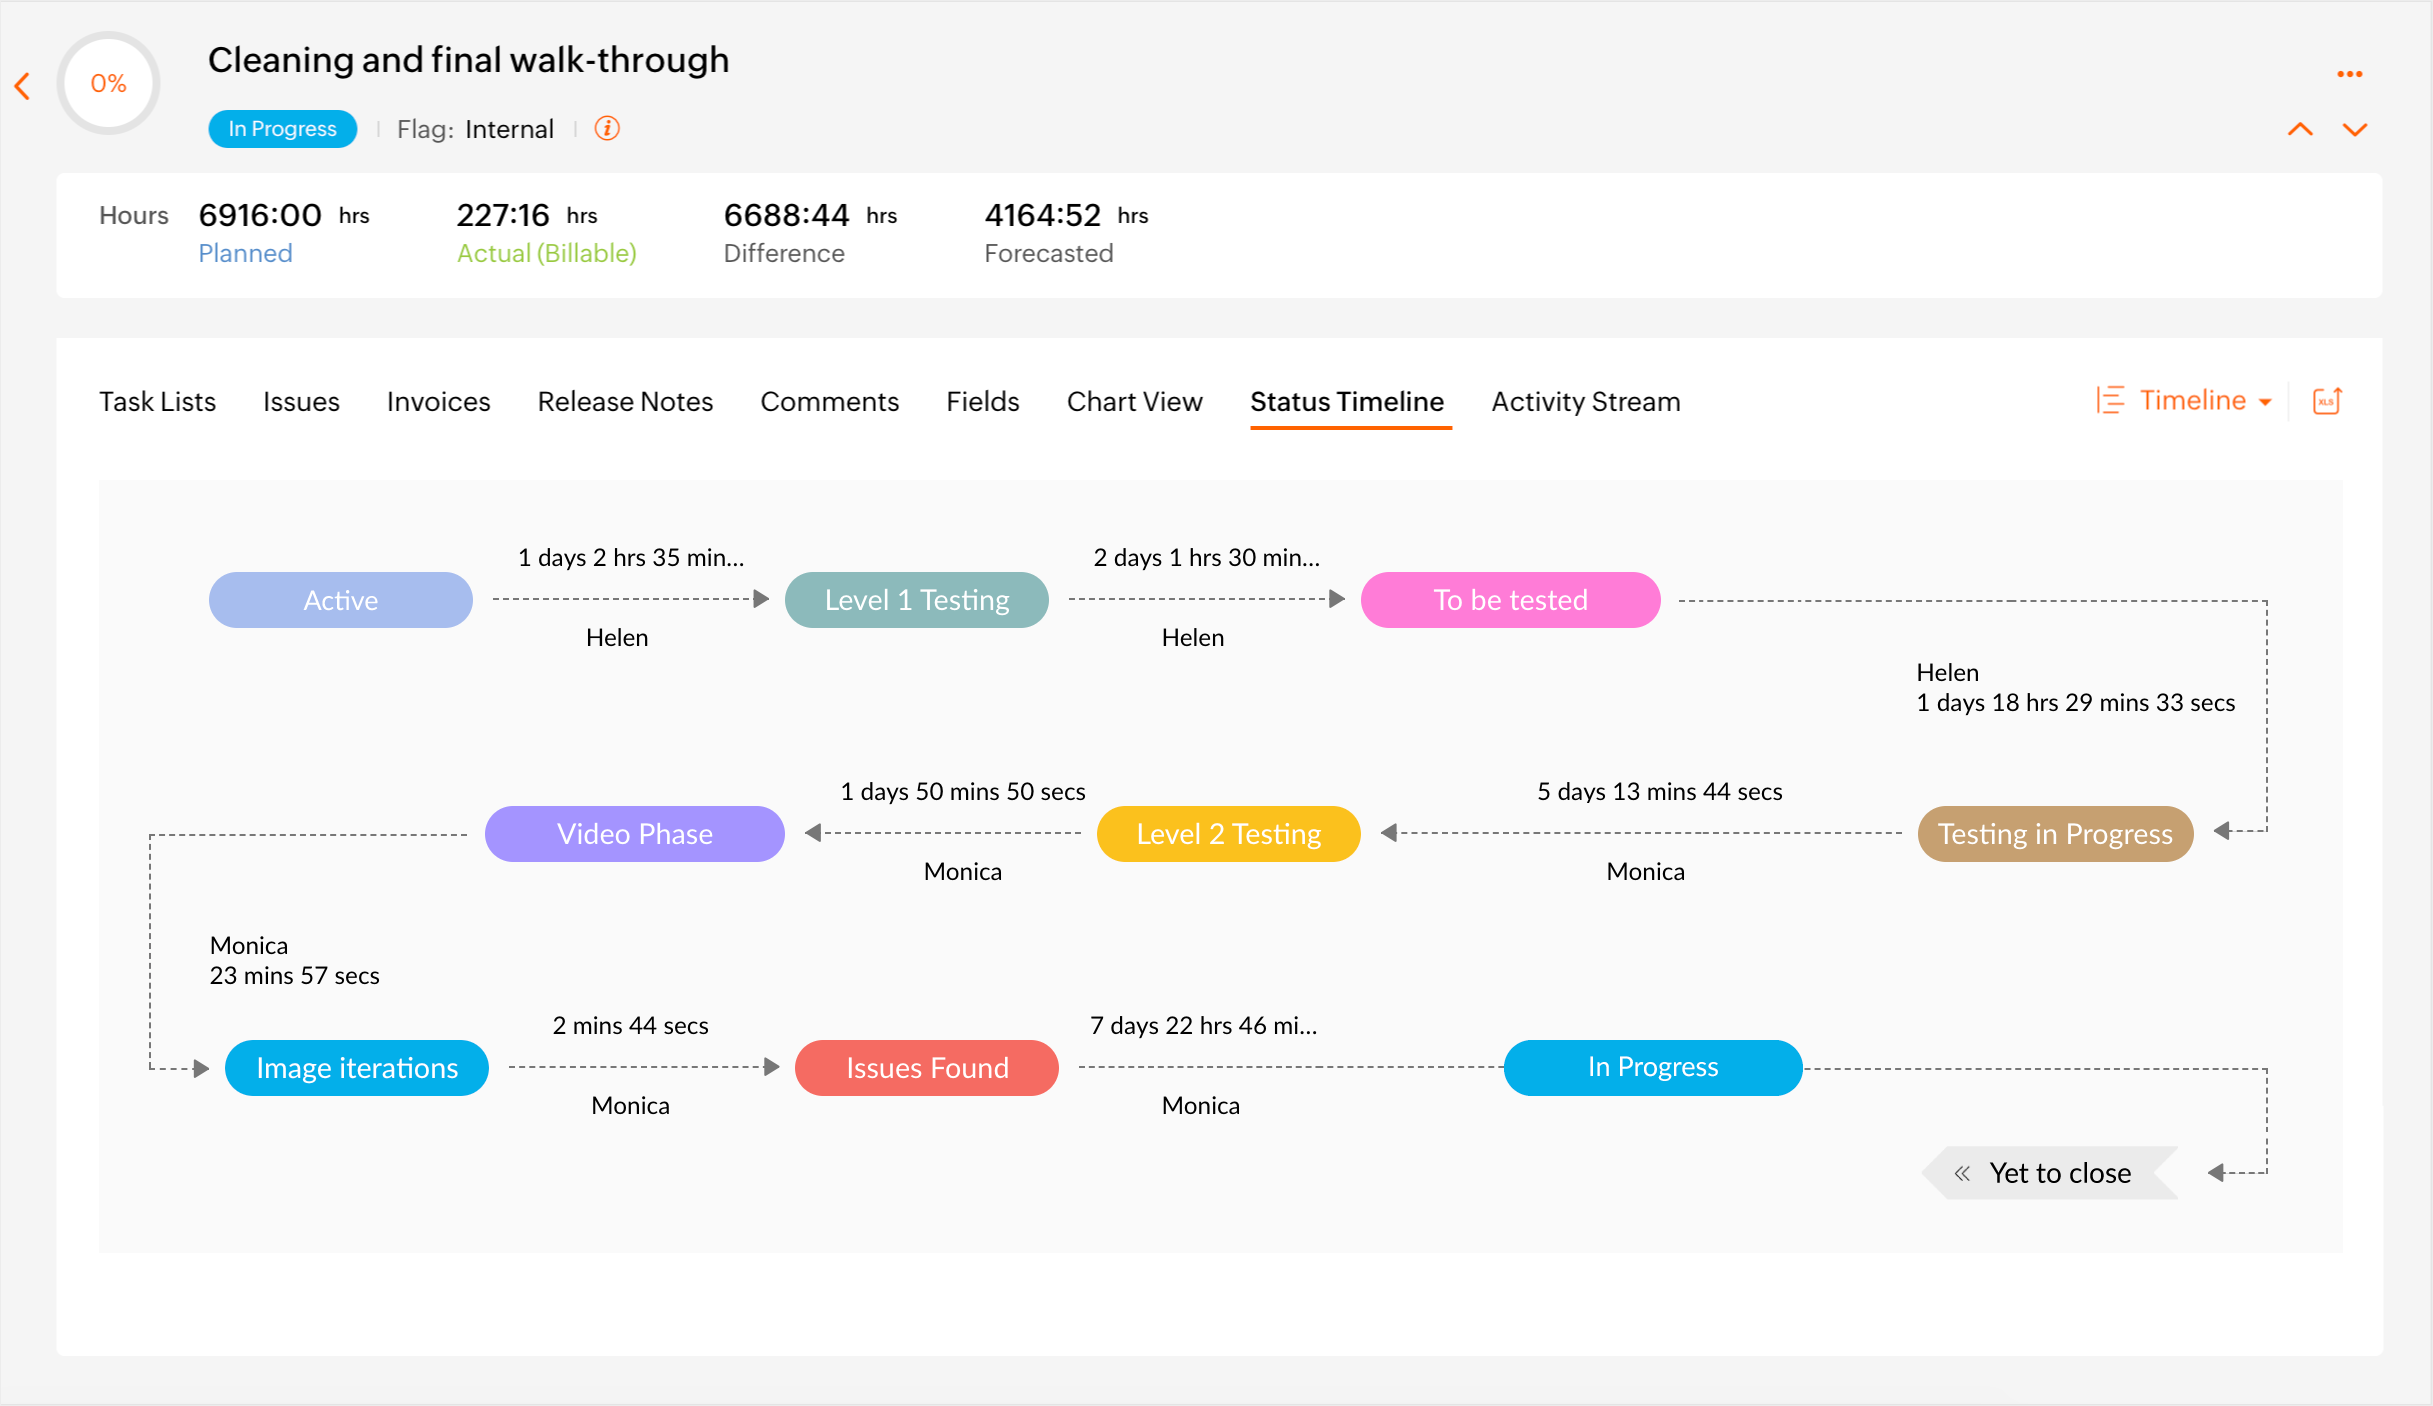The image size is (2433, 1406).
Task: Open the In Progress status dropdown badge
Action: tap(282, 129)
